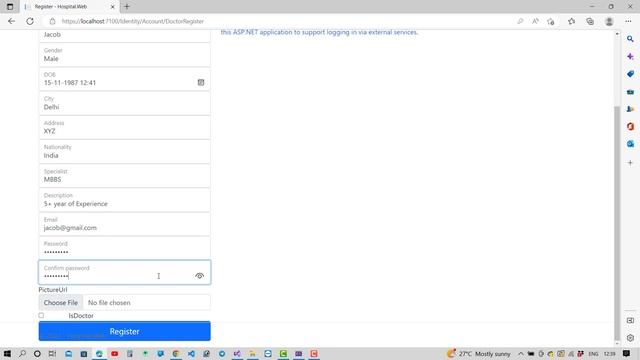Open Edge sidebar Discover sparkle icon
The image size is (640, 360).
pos(630,56)
